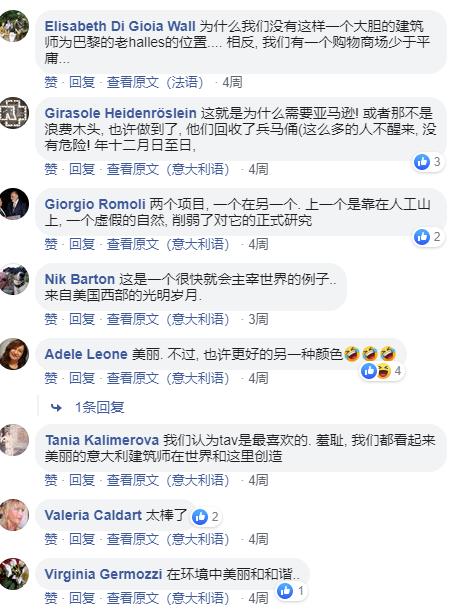Toggle 赞 on Nik Barton's comment
This screenshot has height=615, width=472.
pyautogui.click(x=51, y=319)
